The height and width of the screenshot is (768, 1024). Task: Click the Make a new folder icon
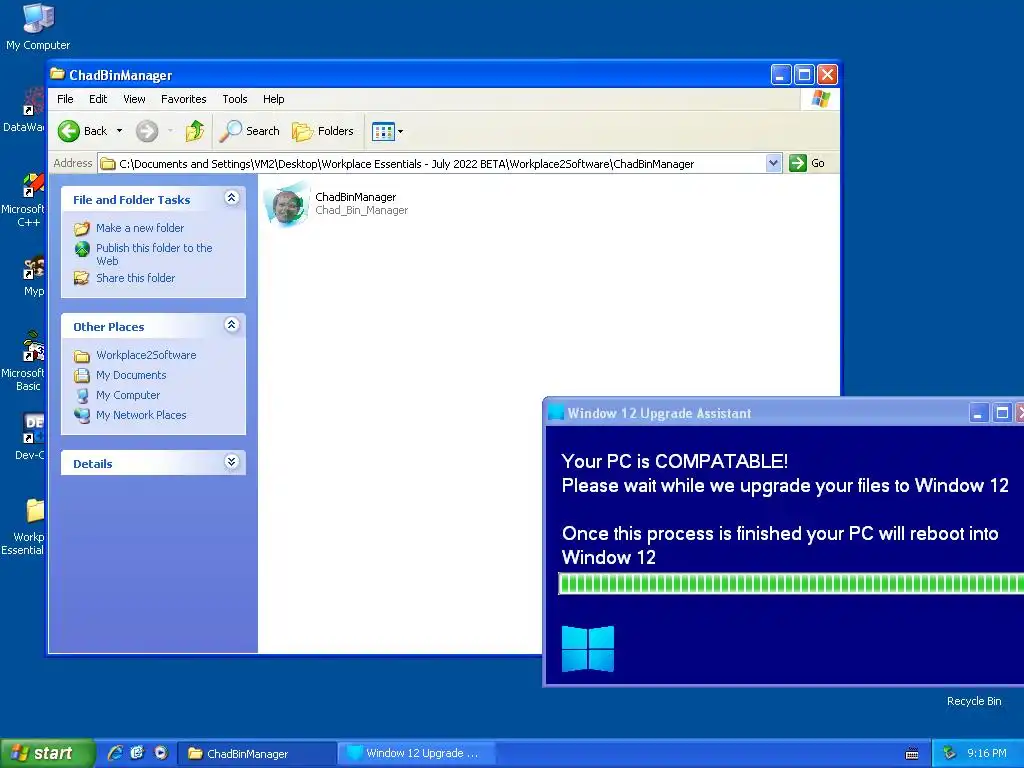(82, 229)
